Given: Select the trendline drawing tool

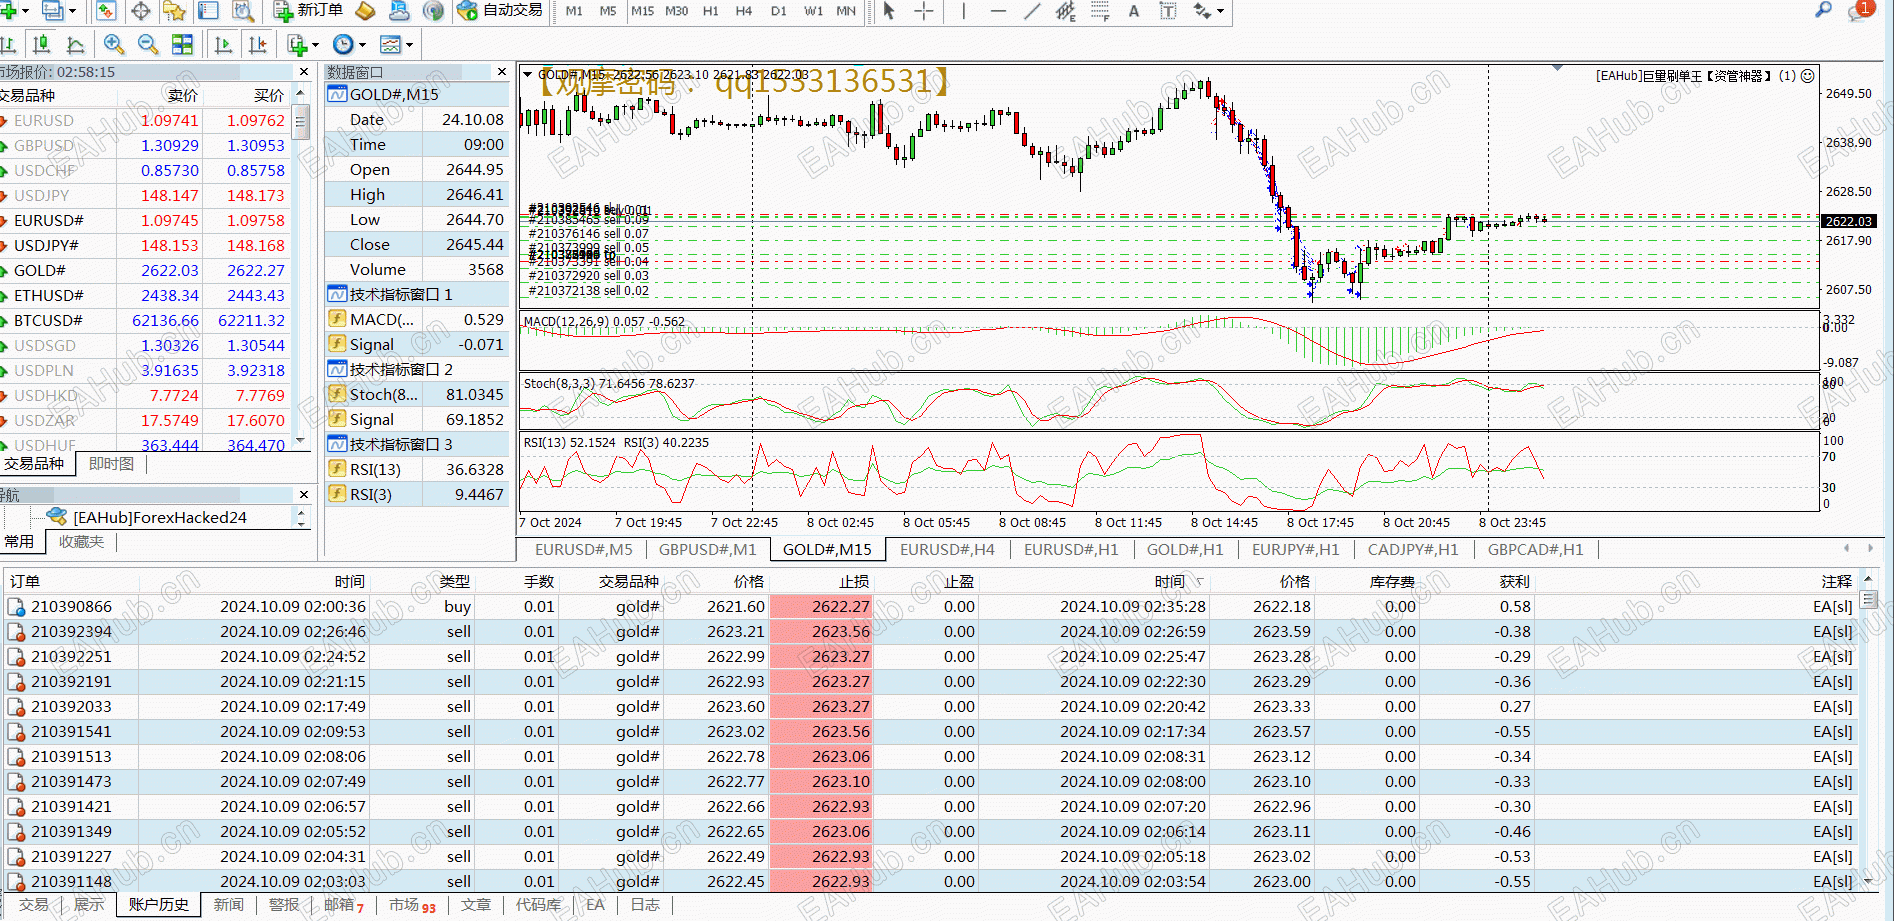Looking at the screenshot, I should (x=1032, y=11).
